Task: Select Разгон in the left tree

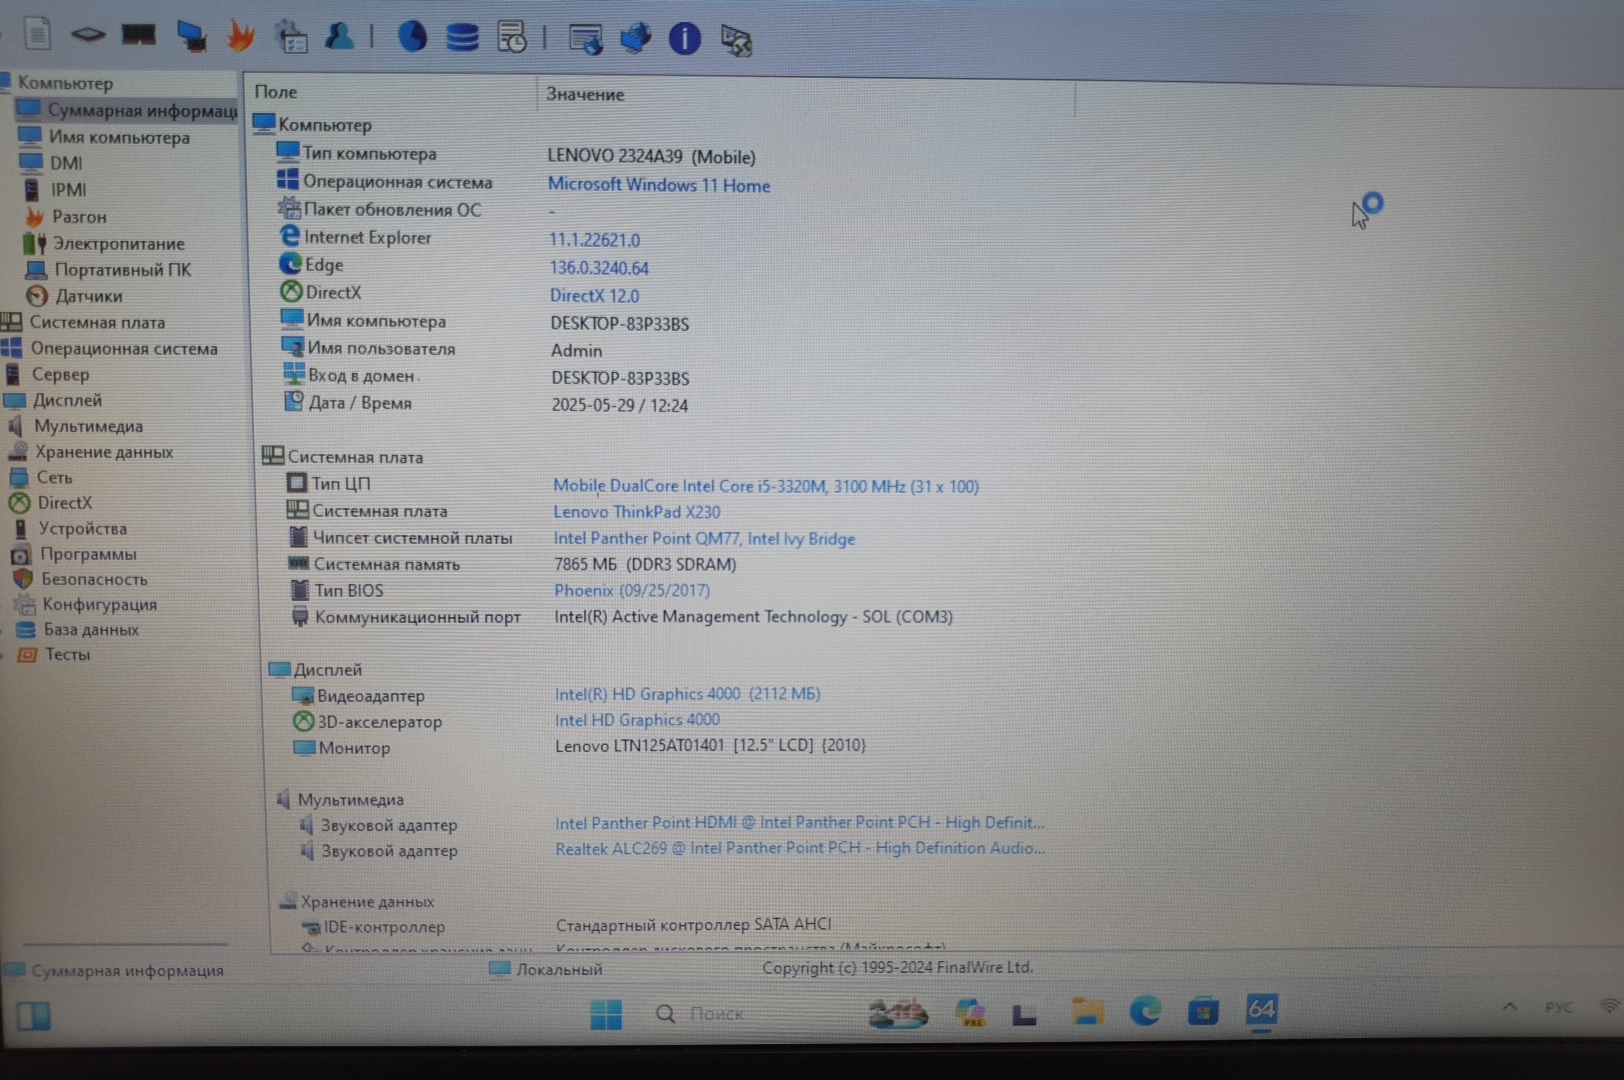Action: (x=79, y=216)
